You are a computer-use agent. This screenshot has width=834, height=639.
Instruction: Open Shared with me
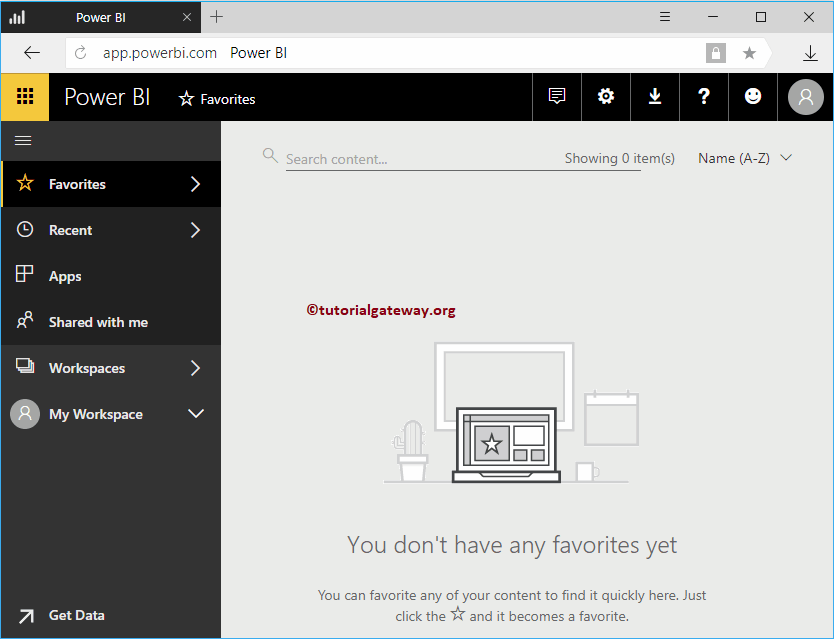pyautogui.click(x=111, y=322)
